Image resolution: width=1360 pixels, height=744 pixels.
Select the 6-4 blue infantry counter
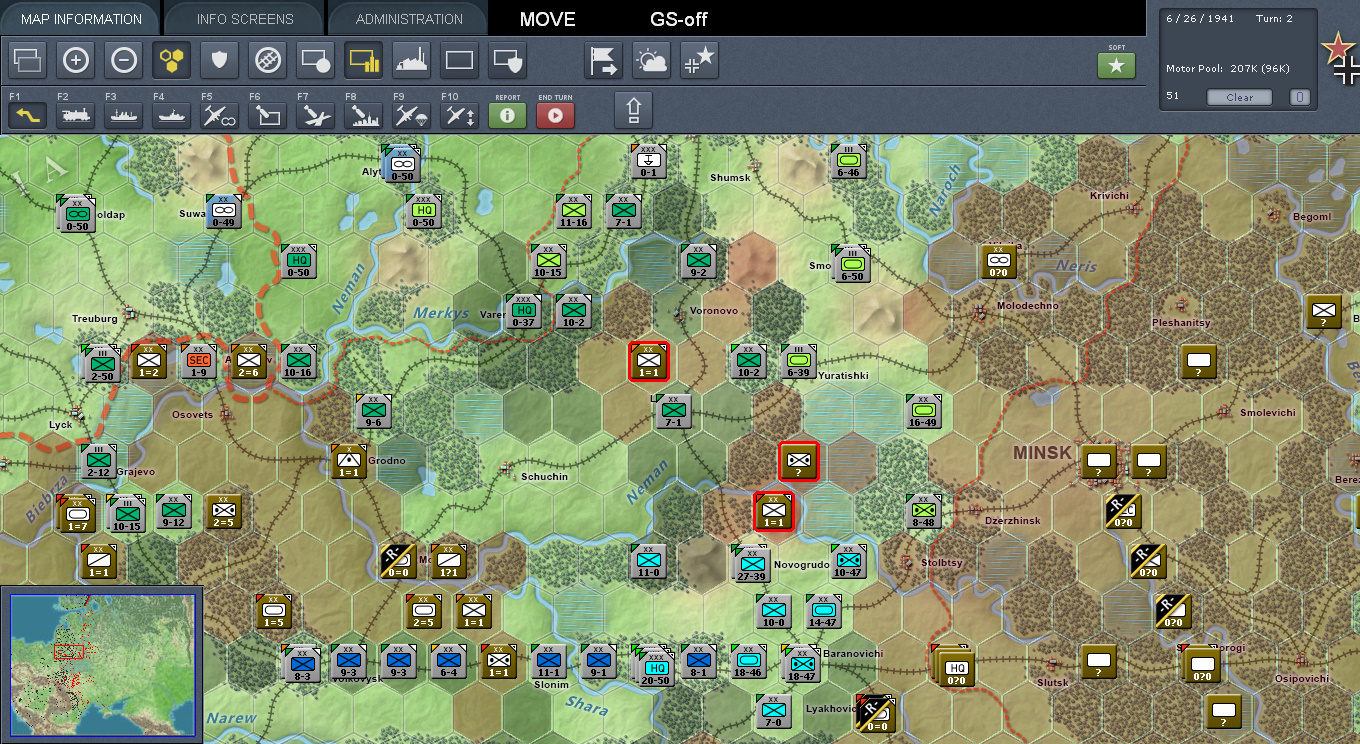pos(449,661)
